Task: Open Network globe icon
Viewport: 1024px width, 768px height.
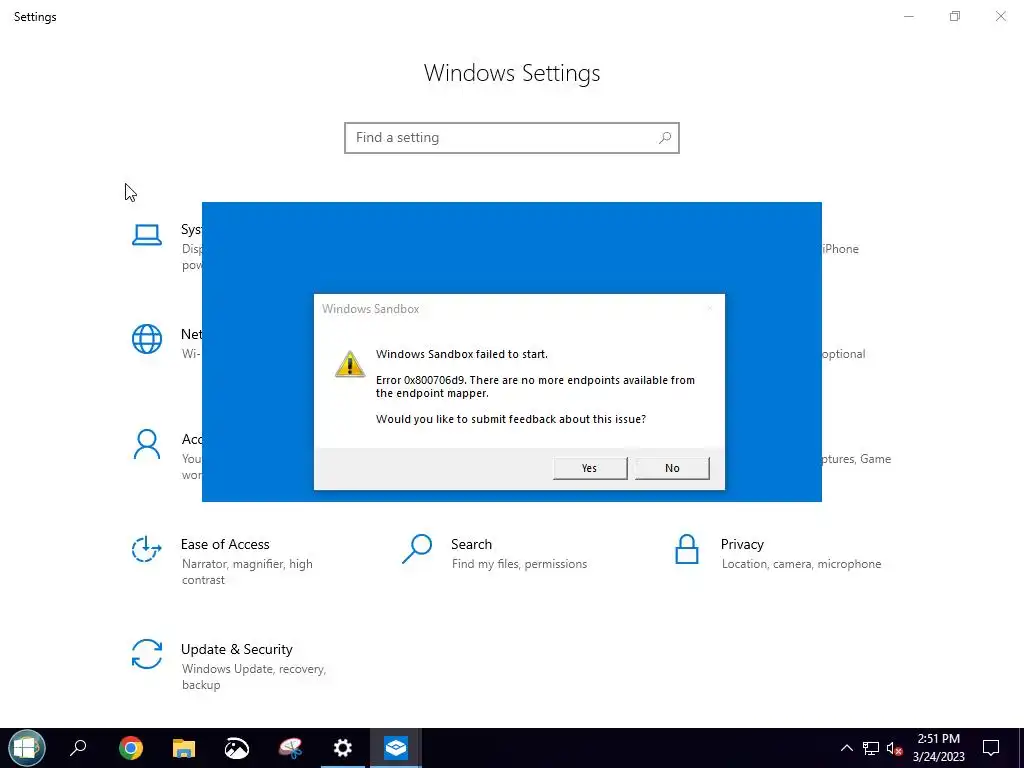Action: [x=146, y=339]
